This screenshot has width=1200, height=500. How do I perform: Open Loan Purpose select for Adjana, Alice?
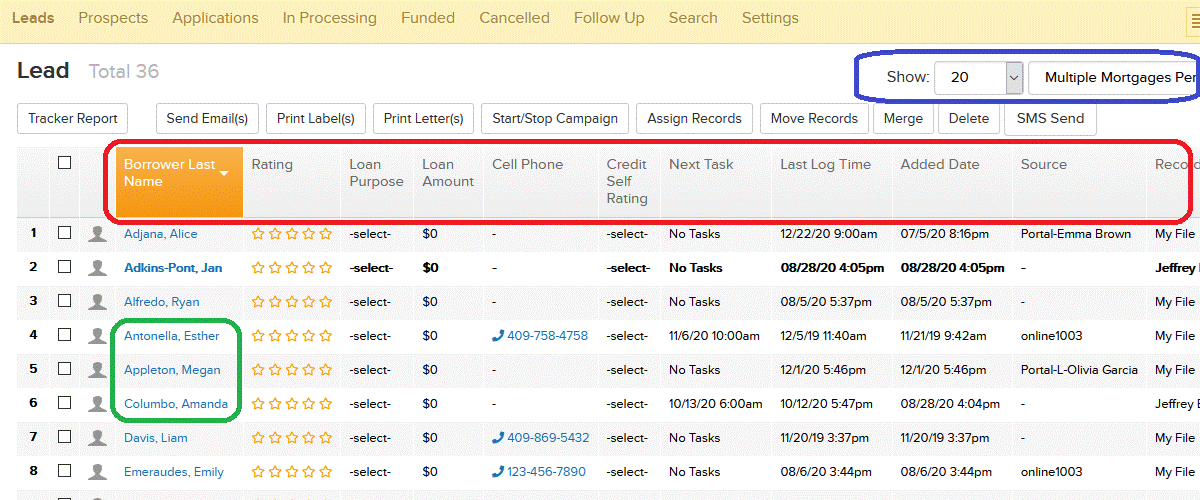pyautogui.click(x=369, y=234)
